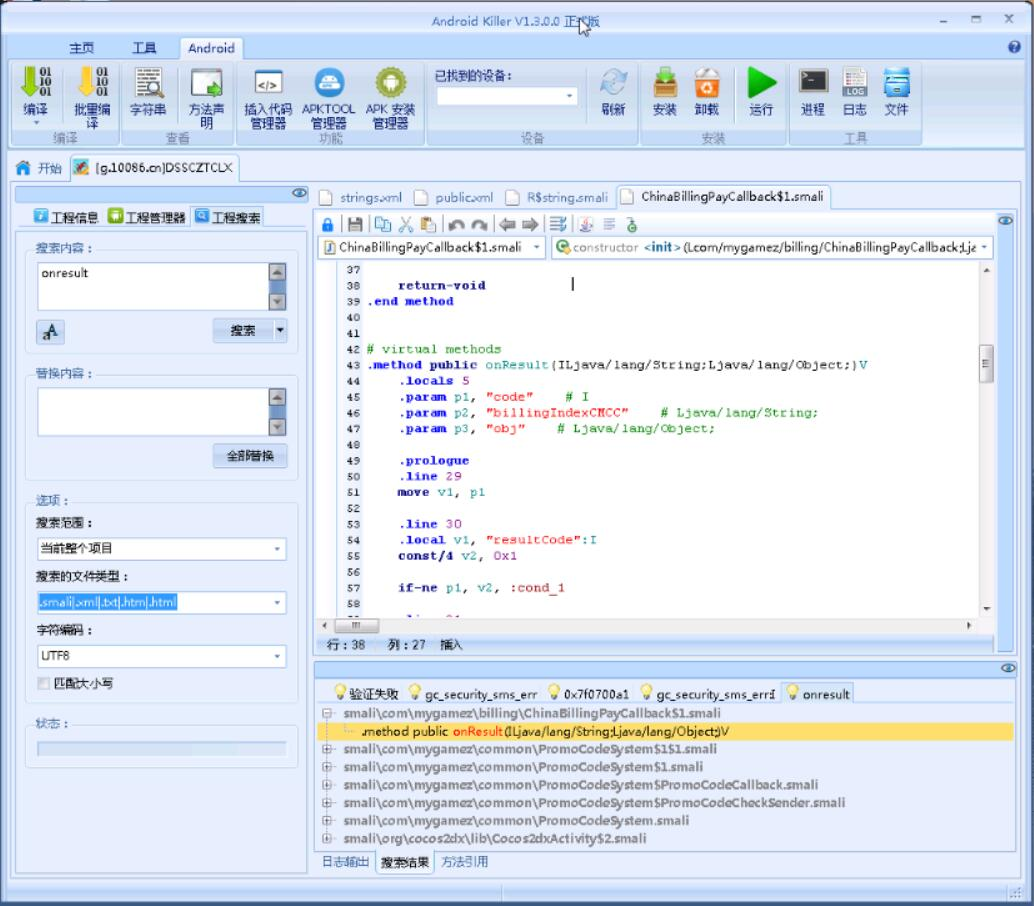Viewport: 1034px width, 906px height.
Task: Toggle the eye icon on left panel header
Action: (x=299, y=193)
